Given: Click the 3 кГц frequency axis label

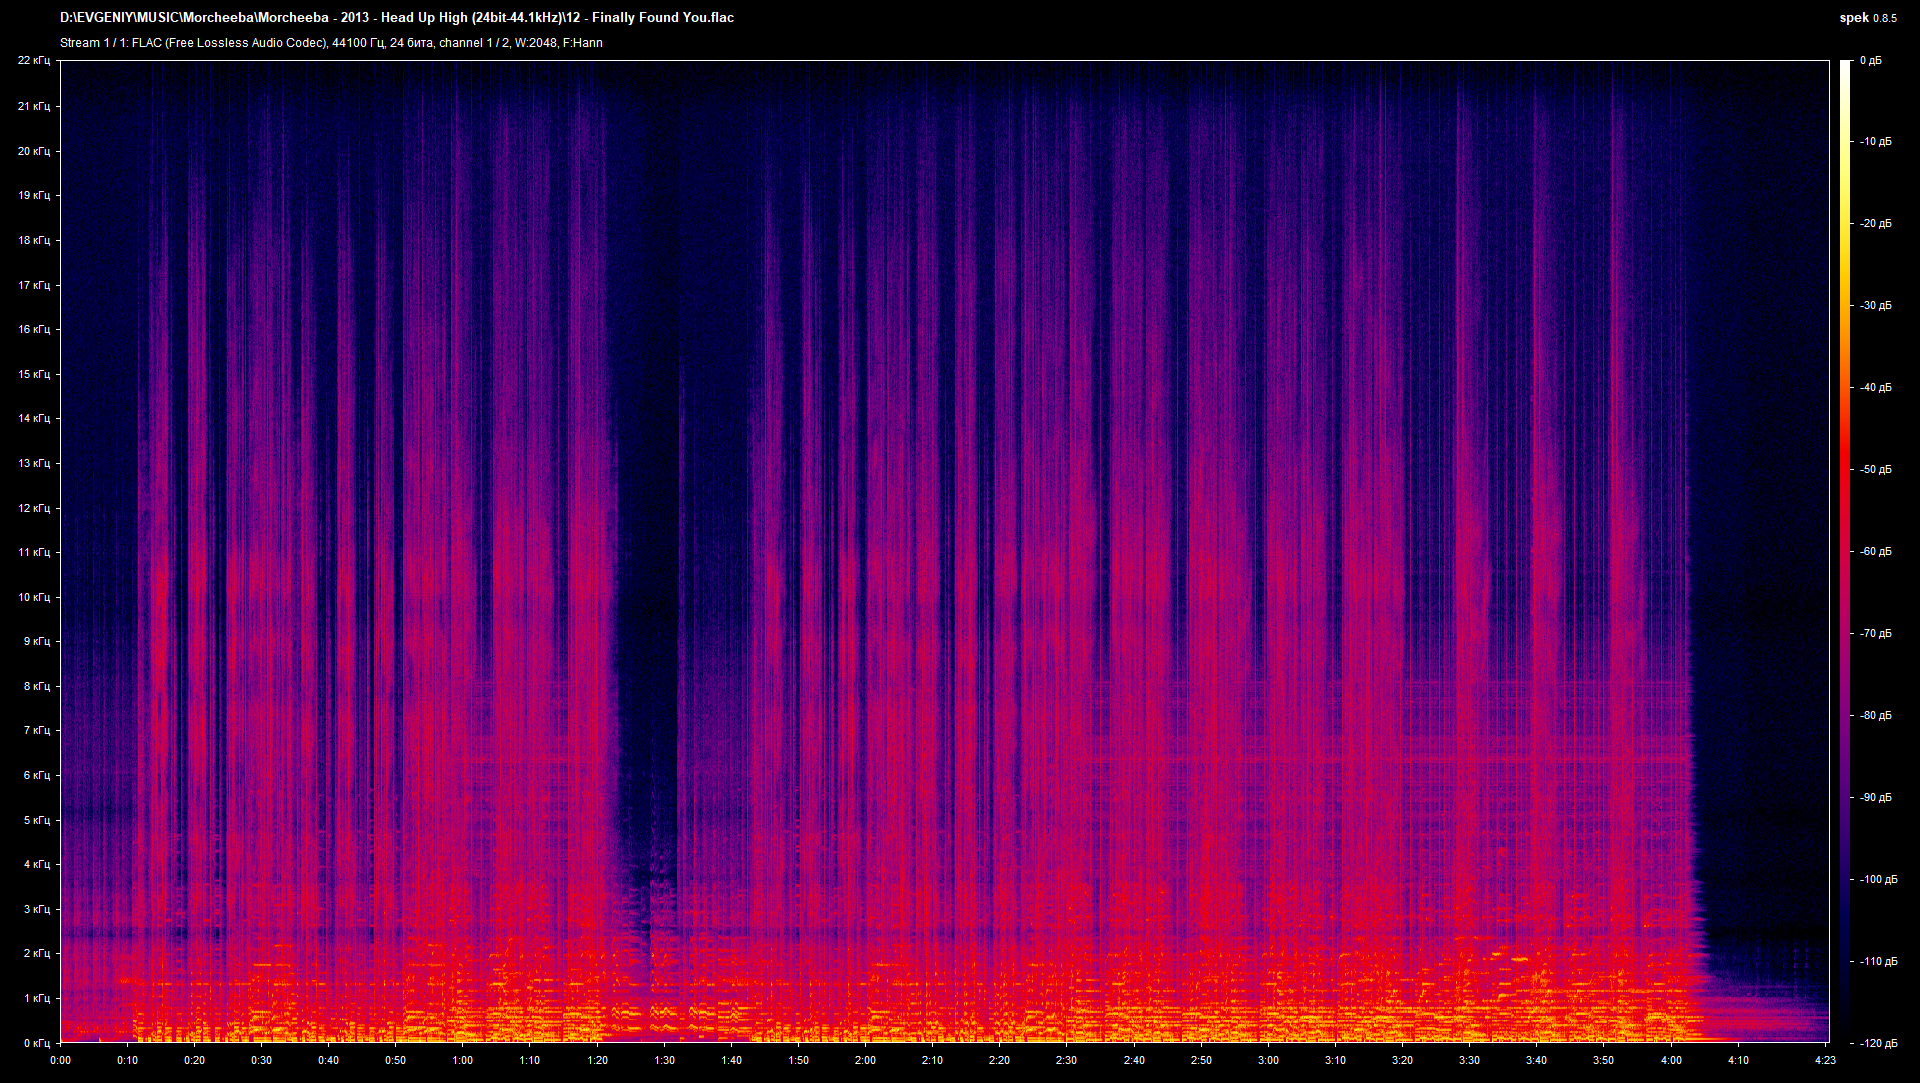Looking at the screenshot, I should click(x=37, y=909).
